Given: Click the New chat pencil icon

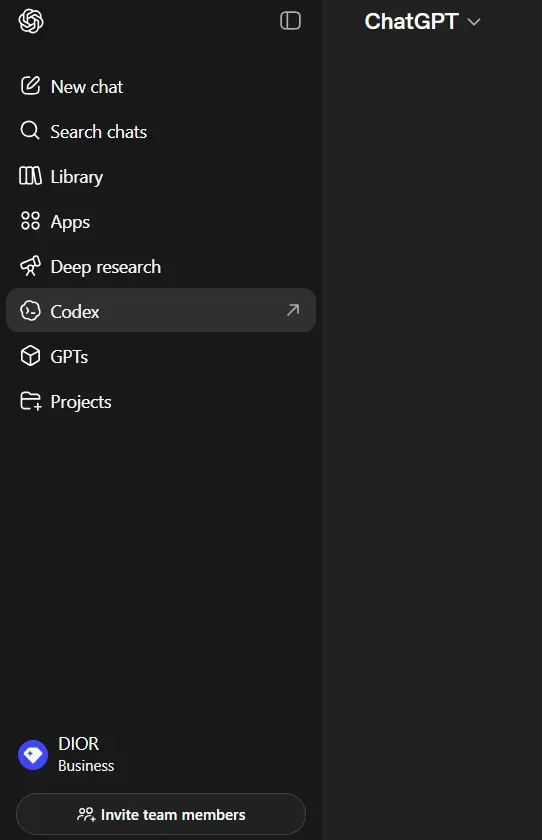Looking at the screenshot, I should [x=30, y=86].
